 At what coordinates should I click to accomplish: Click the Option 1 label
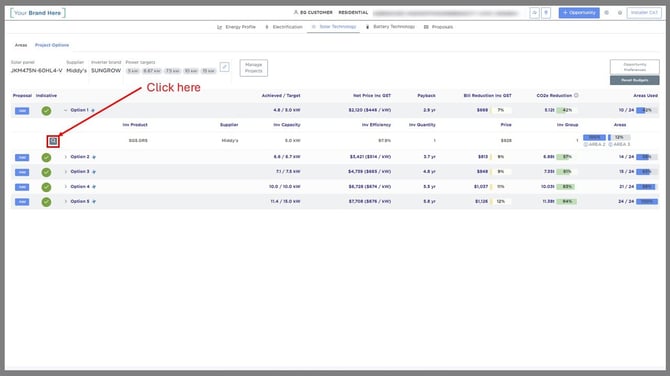[79, 110]
